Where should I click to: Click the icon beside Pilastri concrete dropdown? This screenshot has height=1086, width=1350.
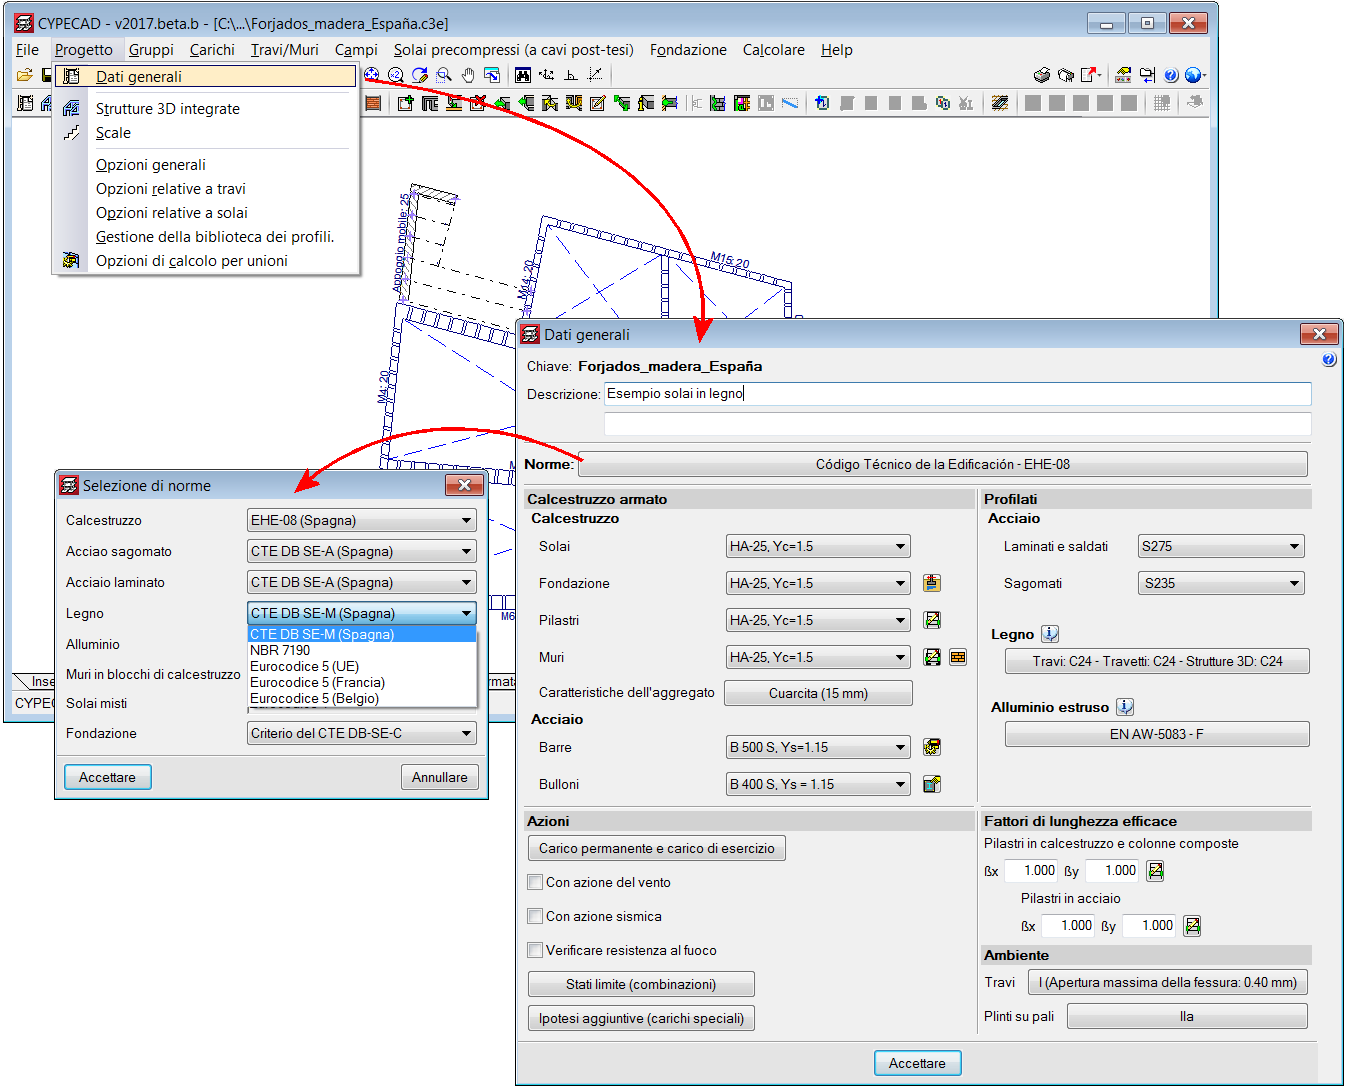[x=932, y=620]
